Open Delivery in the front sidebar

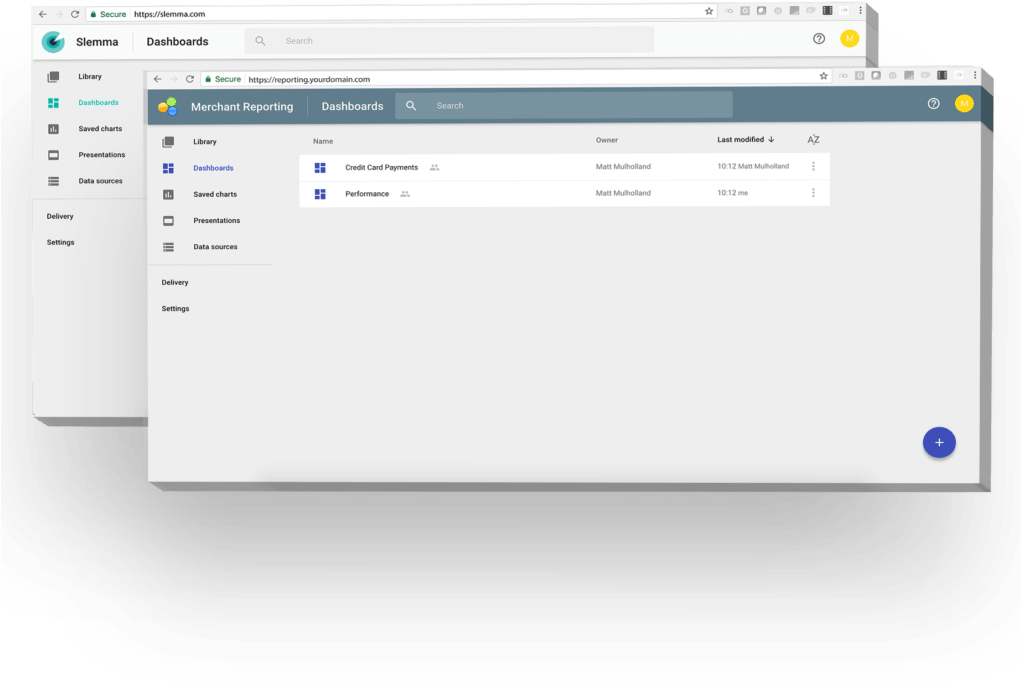175,283
